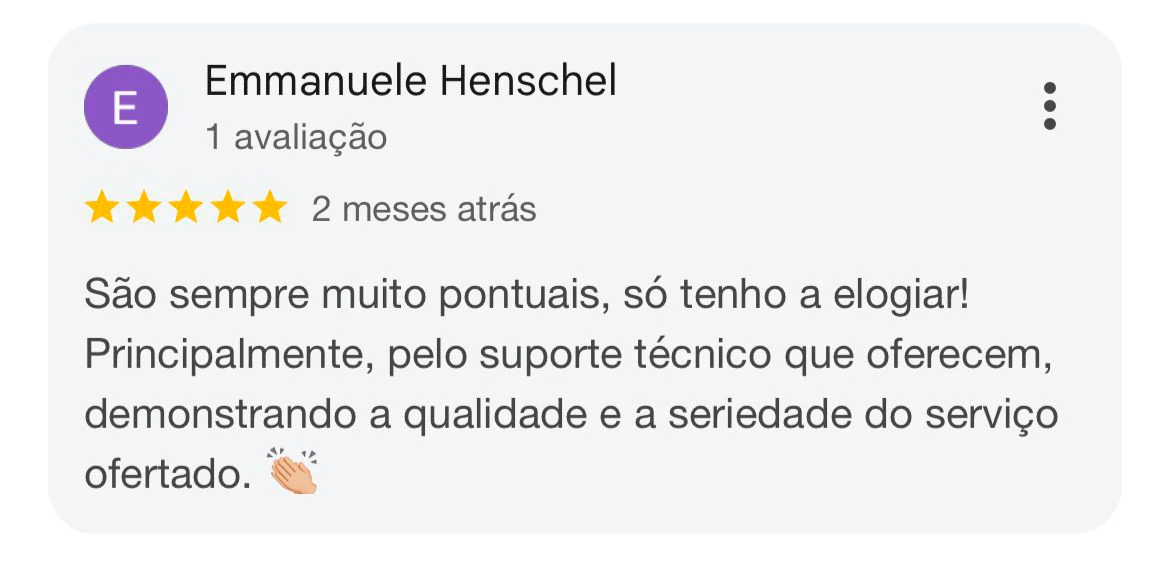Click the line "São sempre muito pontuais"
This screenshot has height=573, width=1170.
[x=342, y=295]
